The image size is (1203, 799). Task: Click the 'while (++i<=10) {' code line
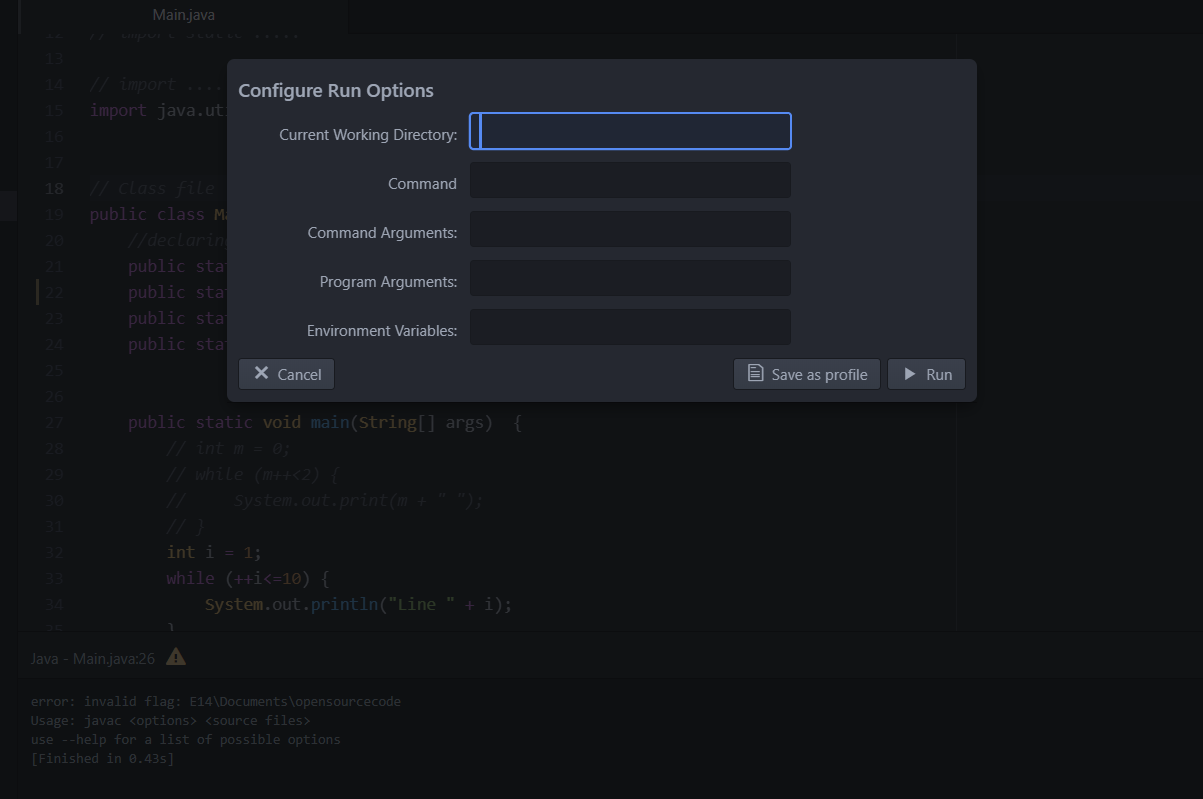pos(248,578)
